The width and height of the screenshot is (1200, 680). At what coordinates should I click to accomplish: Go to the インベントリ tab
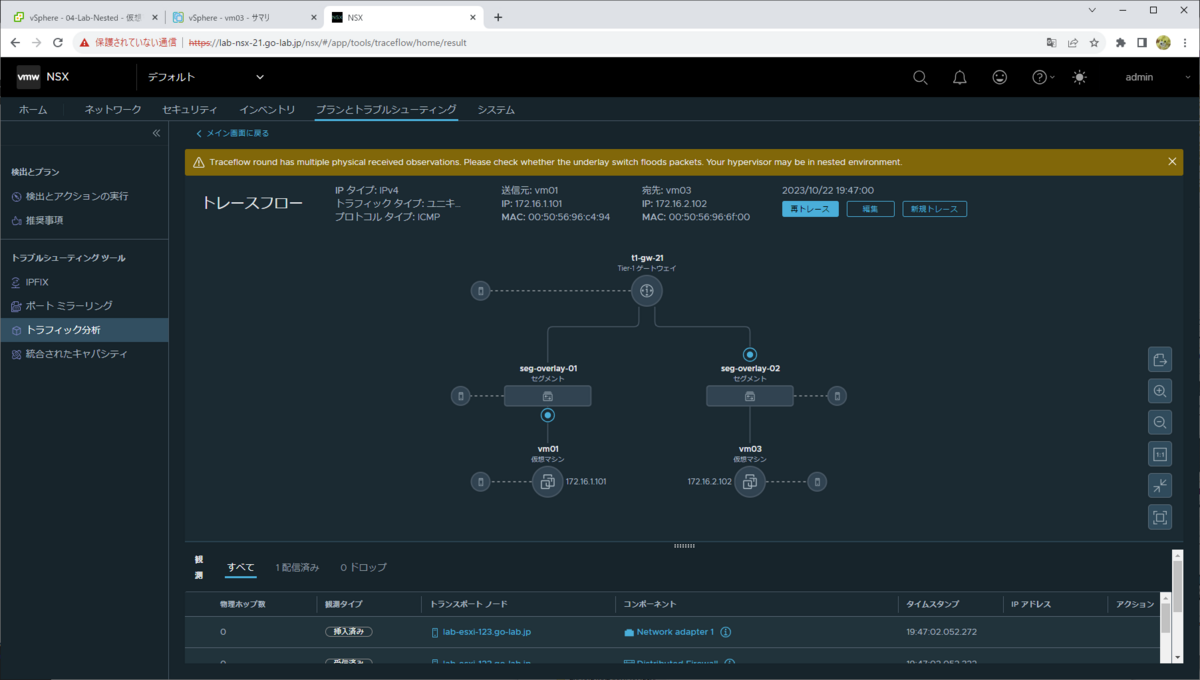click(267, 110)
